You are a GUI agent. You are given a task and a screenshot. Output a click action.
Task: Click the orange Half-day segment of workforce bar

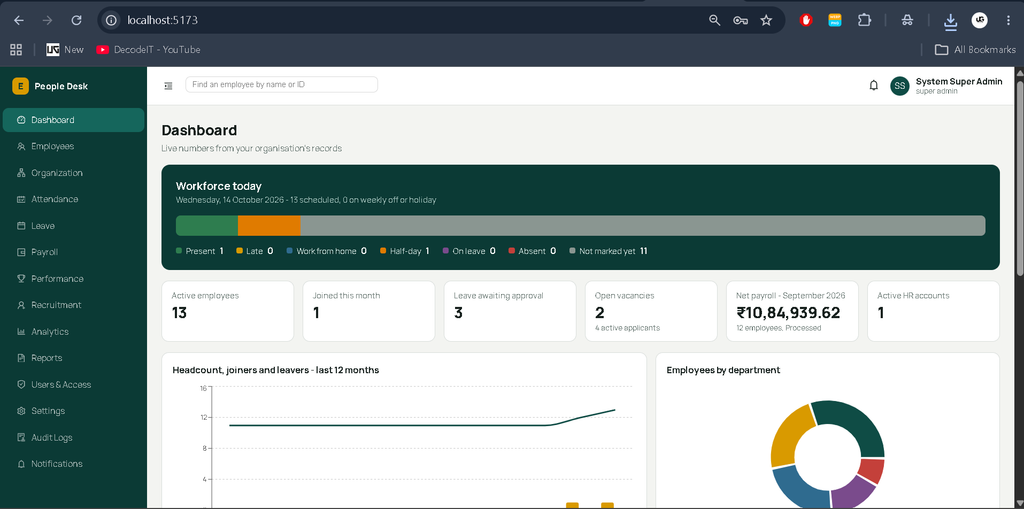[x=269, y=225]
